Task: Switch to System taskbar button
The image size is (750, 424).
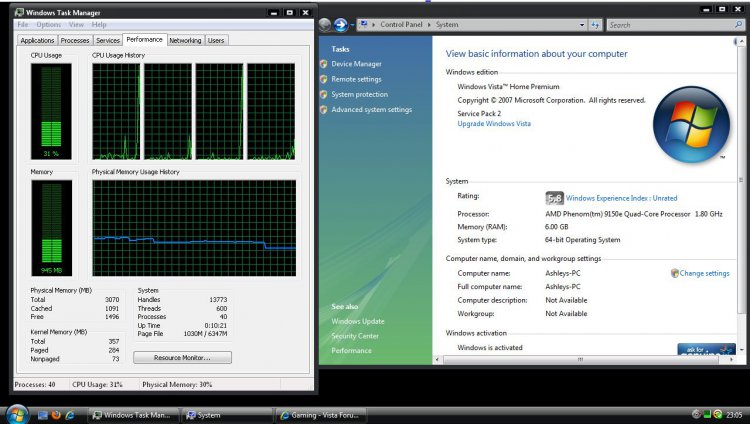Action: click(x=226, y=415)
